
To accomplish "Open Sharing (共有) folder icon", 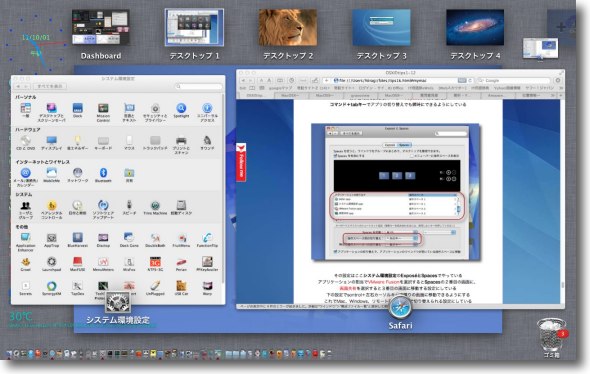I will tap(129, 173).
